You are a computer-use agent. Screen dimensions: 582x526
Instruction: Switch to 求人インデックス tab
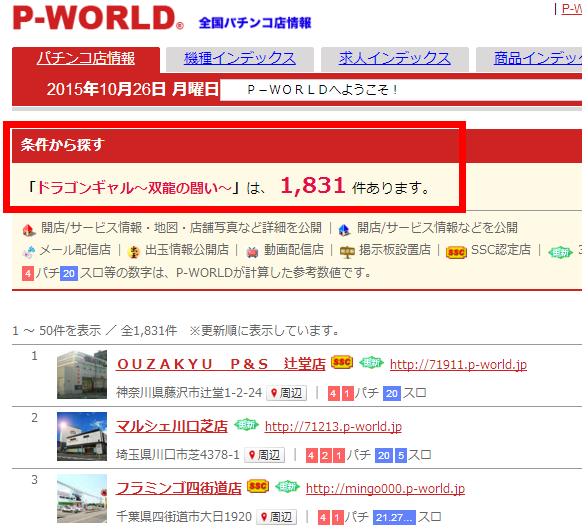[x=395, y=59]
